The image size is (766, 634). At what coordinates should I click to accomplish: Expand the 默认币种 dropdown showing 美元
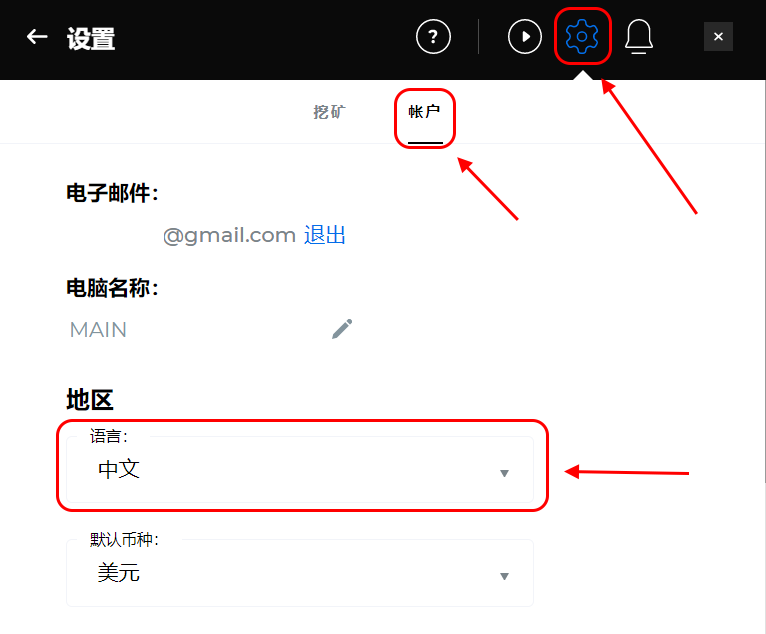[x=299, y=573]
